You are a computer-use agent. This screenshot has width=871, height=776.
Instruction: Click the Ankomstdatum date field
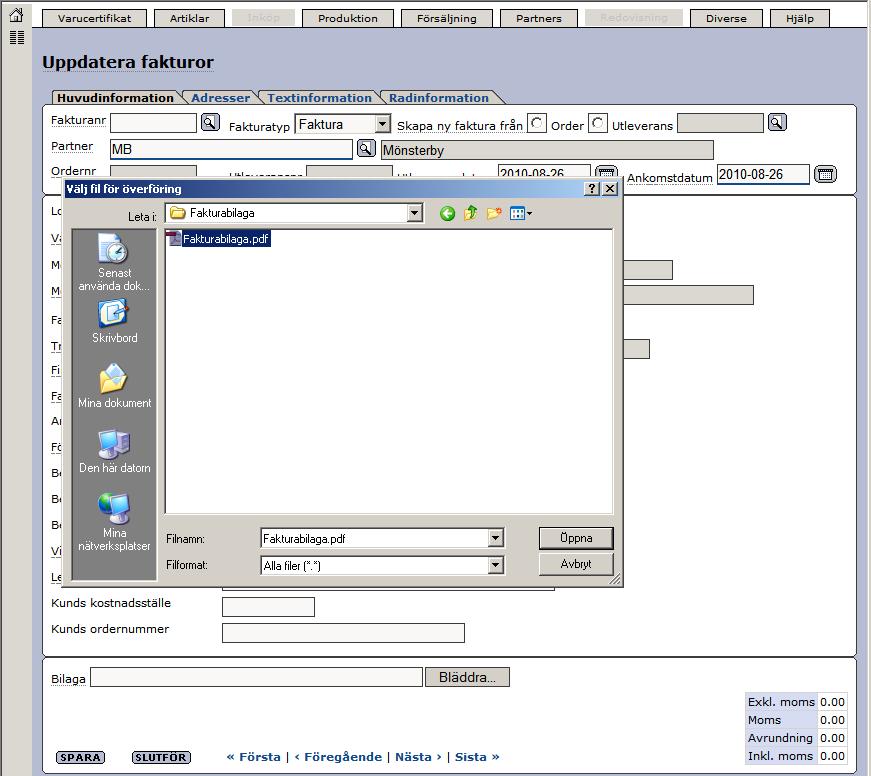(763, 174)
